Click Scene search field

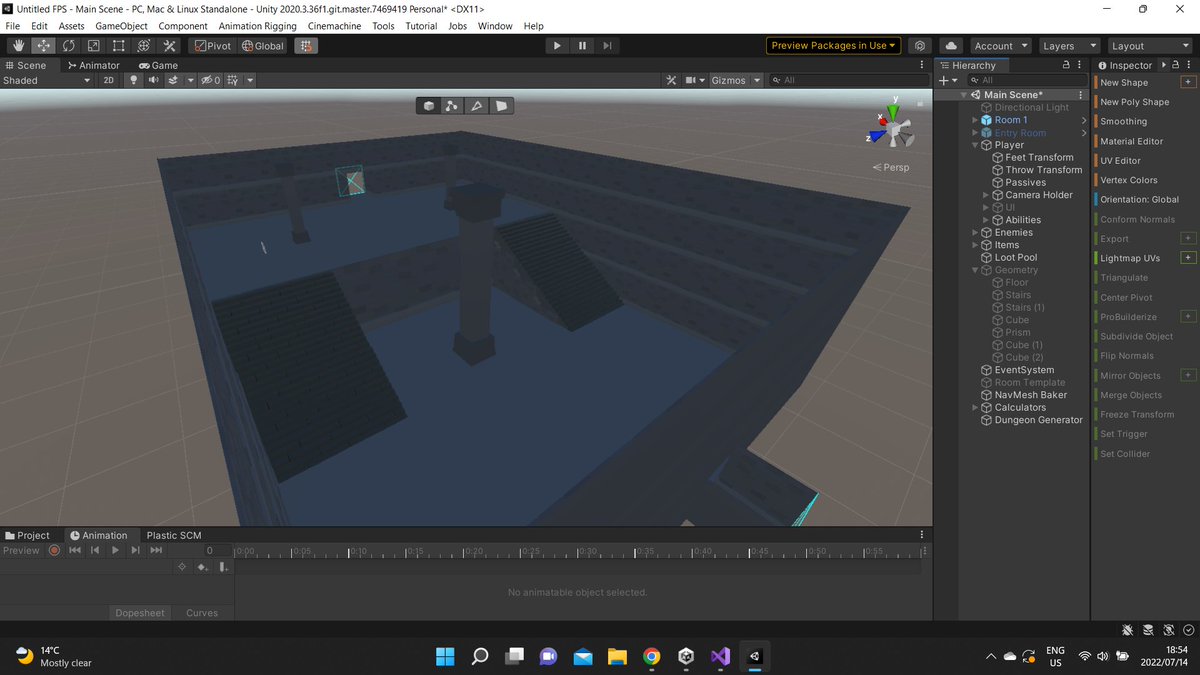850,80
